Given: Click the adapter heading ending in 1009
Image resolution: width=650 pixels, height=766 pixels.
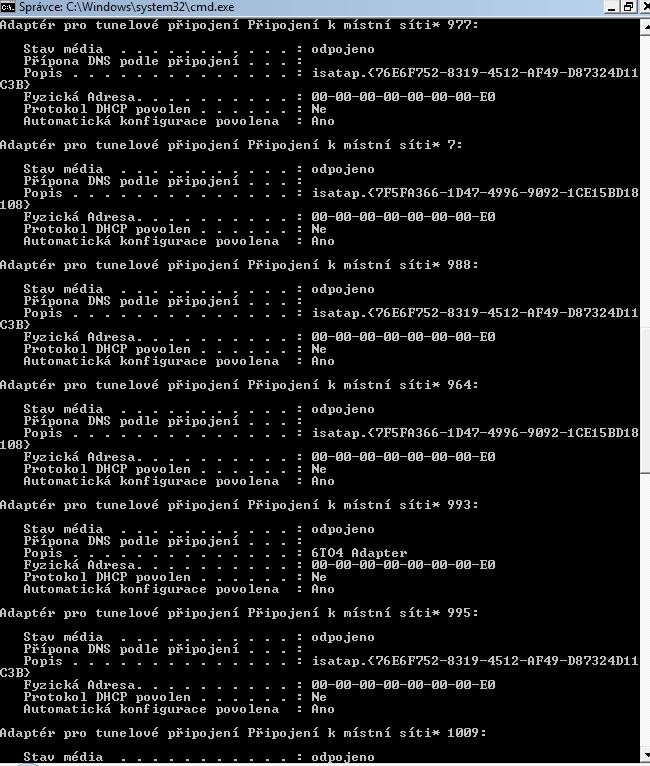Looking at the screenshot, I should tap(243, 733).
